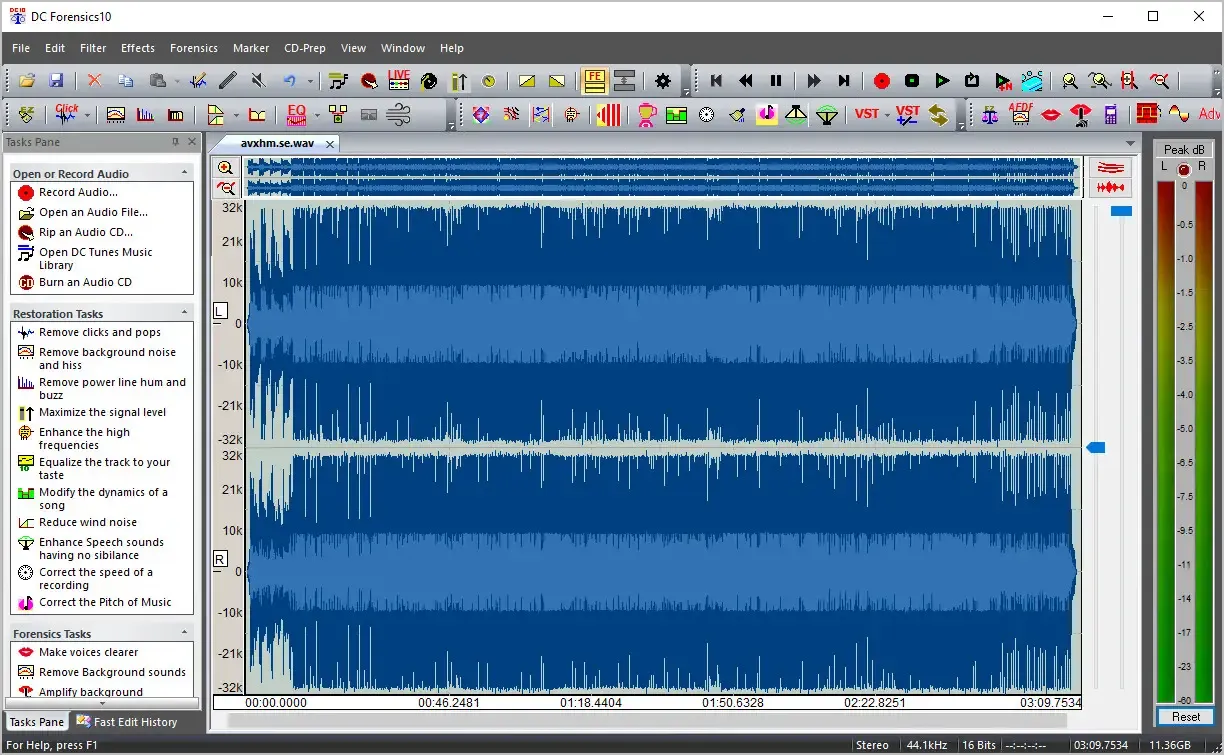Open dropdown arrow next to Paste icon
The height and width of the screenshot is (755, 1224).
(x=178, y=81)
